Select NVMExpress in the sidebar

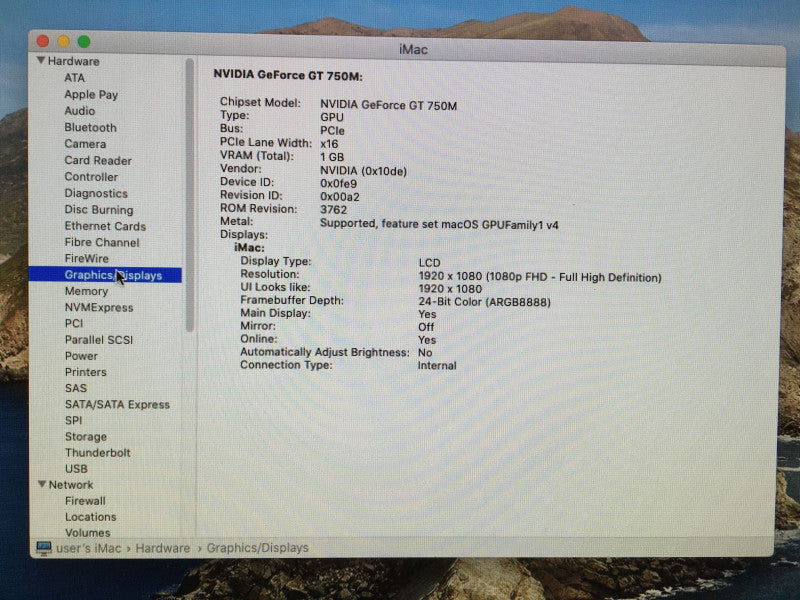(x=99, y=307)
